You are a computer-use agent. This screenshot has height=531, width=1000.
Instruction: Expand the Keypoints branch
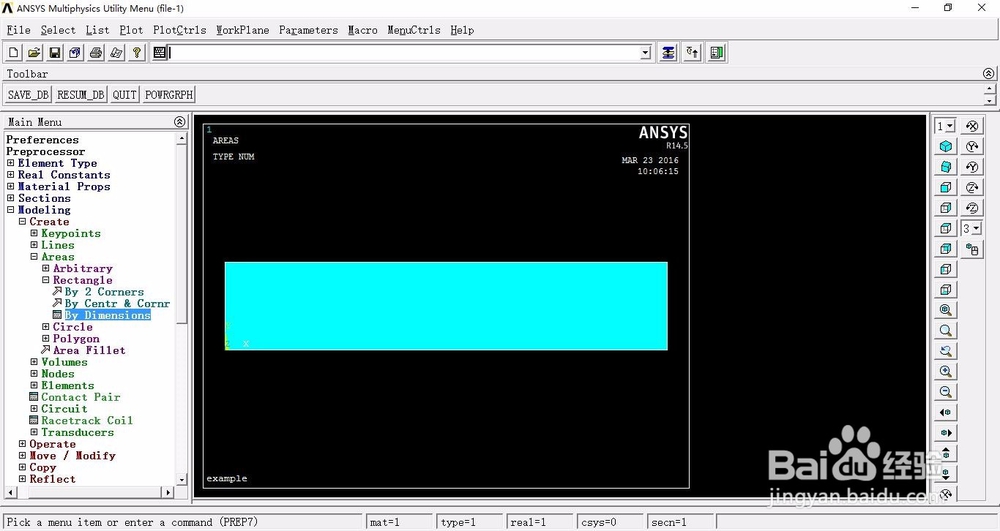34,233
